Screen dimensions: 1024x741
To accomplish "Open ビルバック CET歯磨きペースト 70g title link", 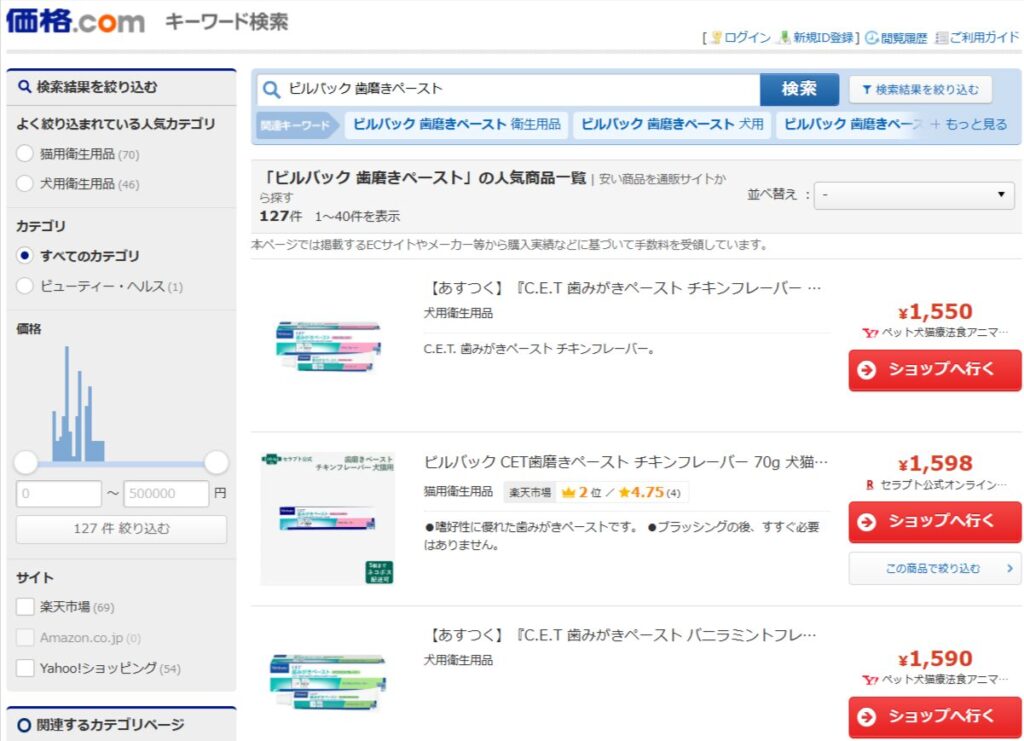I will point(626,462).
